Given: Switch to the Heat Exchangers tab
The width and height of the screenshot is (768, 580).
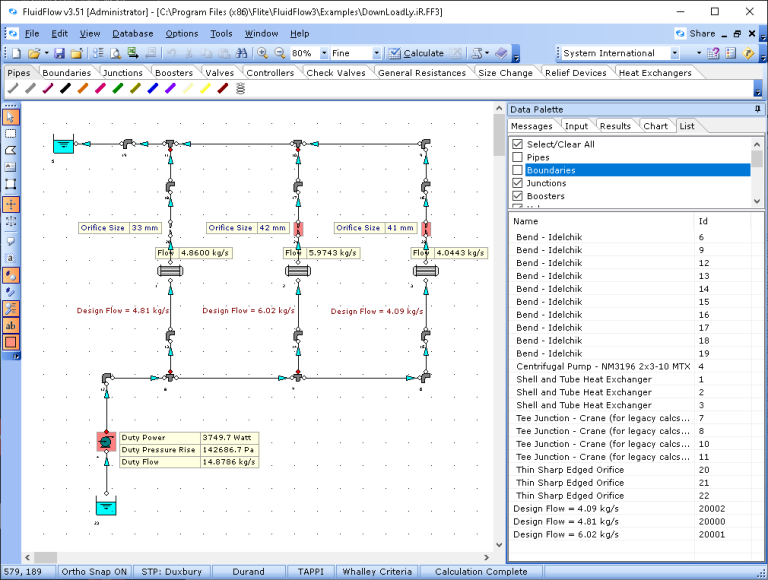Looking at the screenshot, I should pos(655,72).
